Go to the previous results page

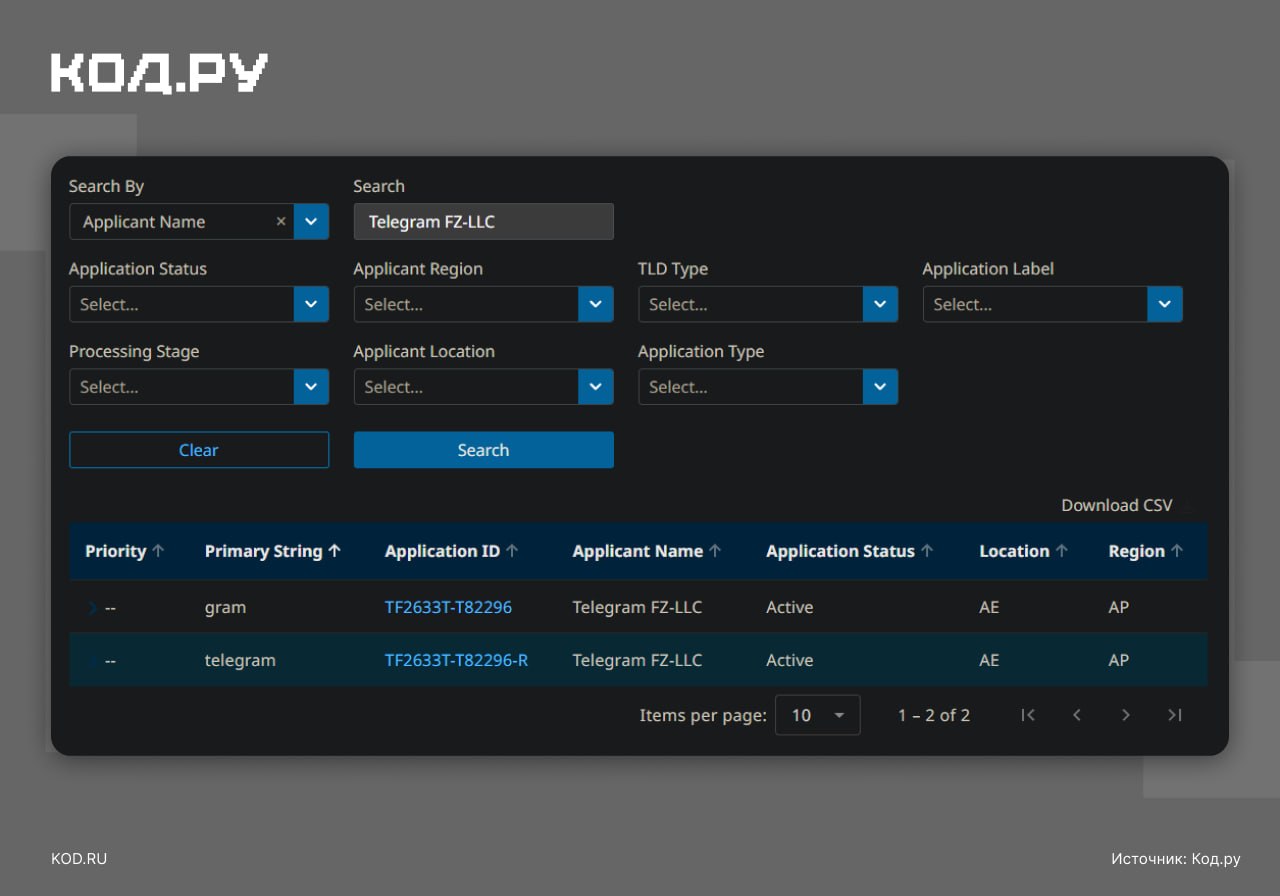(x=1077, y=715)
